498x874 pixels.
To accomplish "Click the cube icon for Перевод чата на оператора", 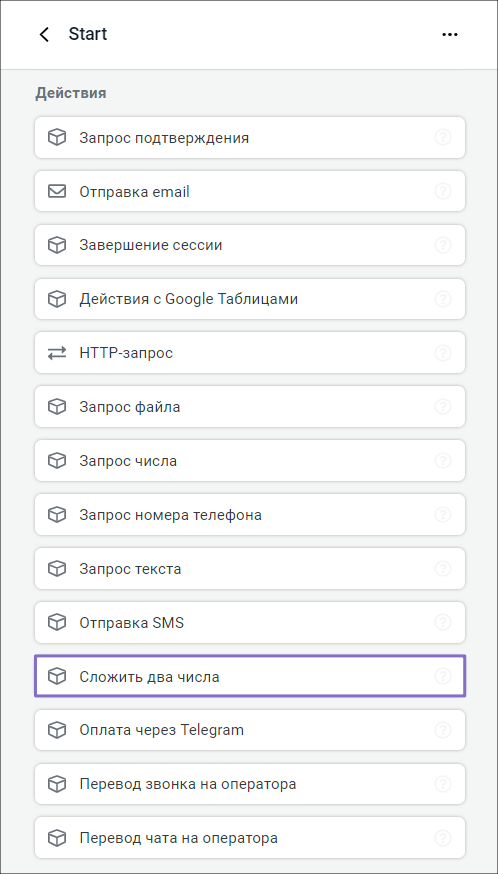I will [56, 838].
